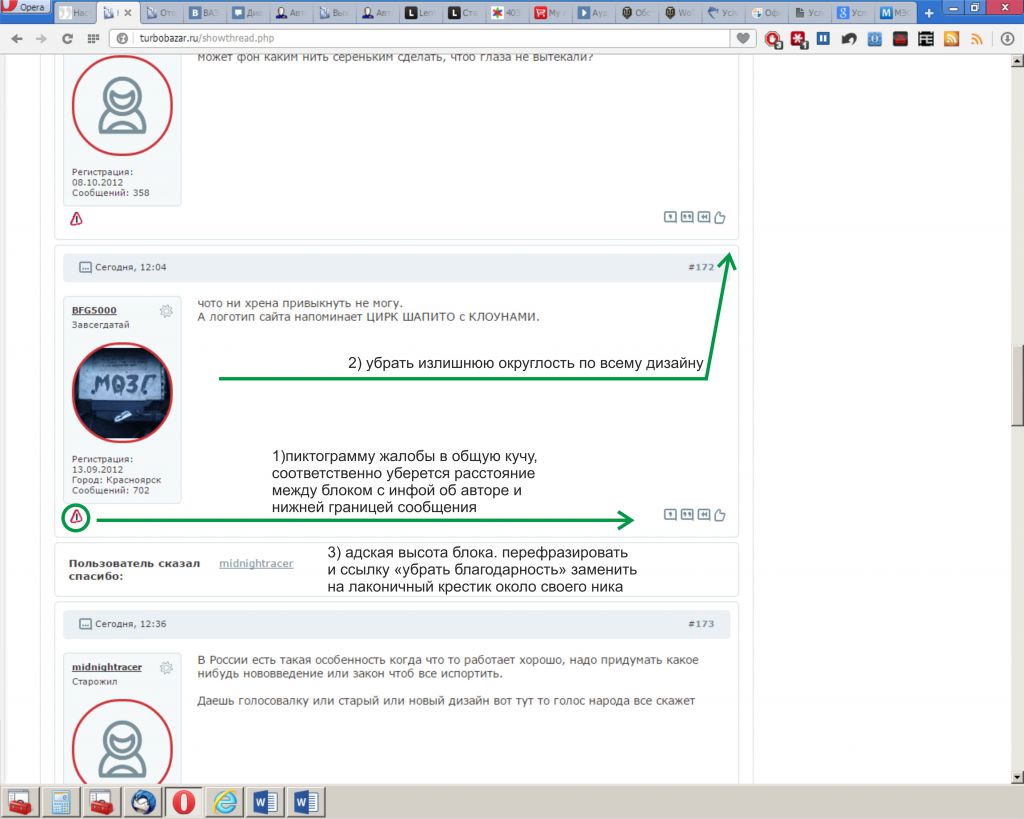1024x819 pixels.
Task: Reload the page with the refresh button
Action: 67,38
